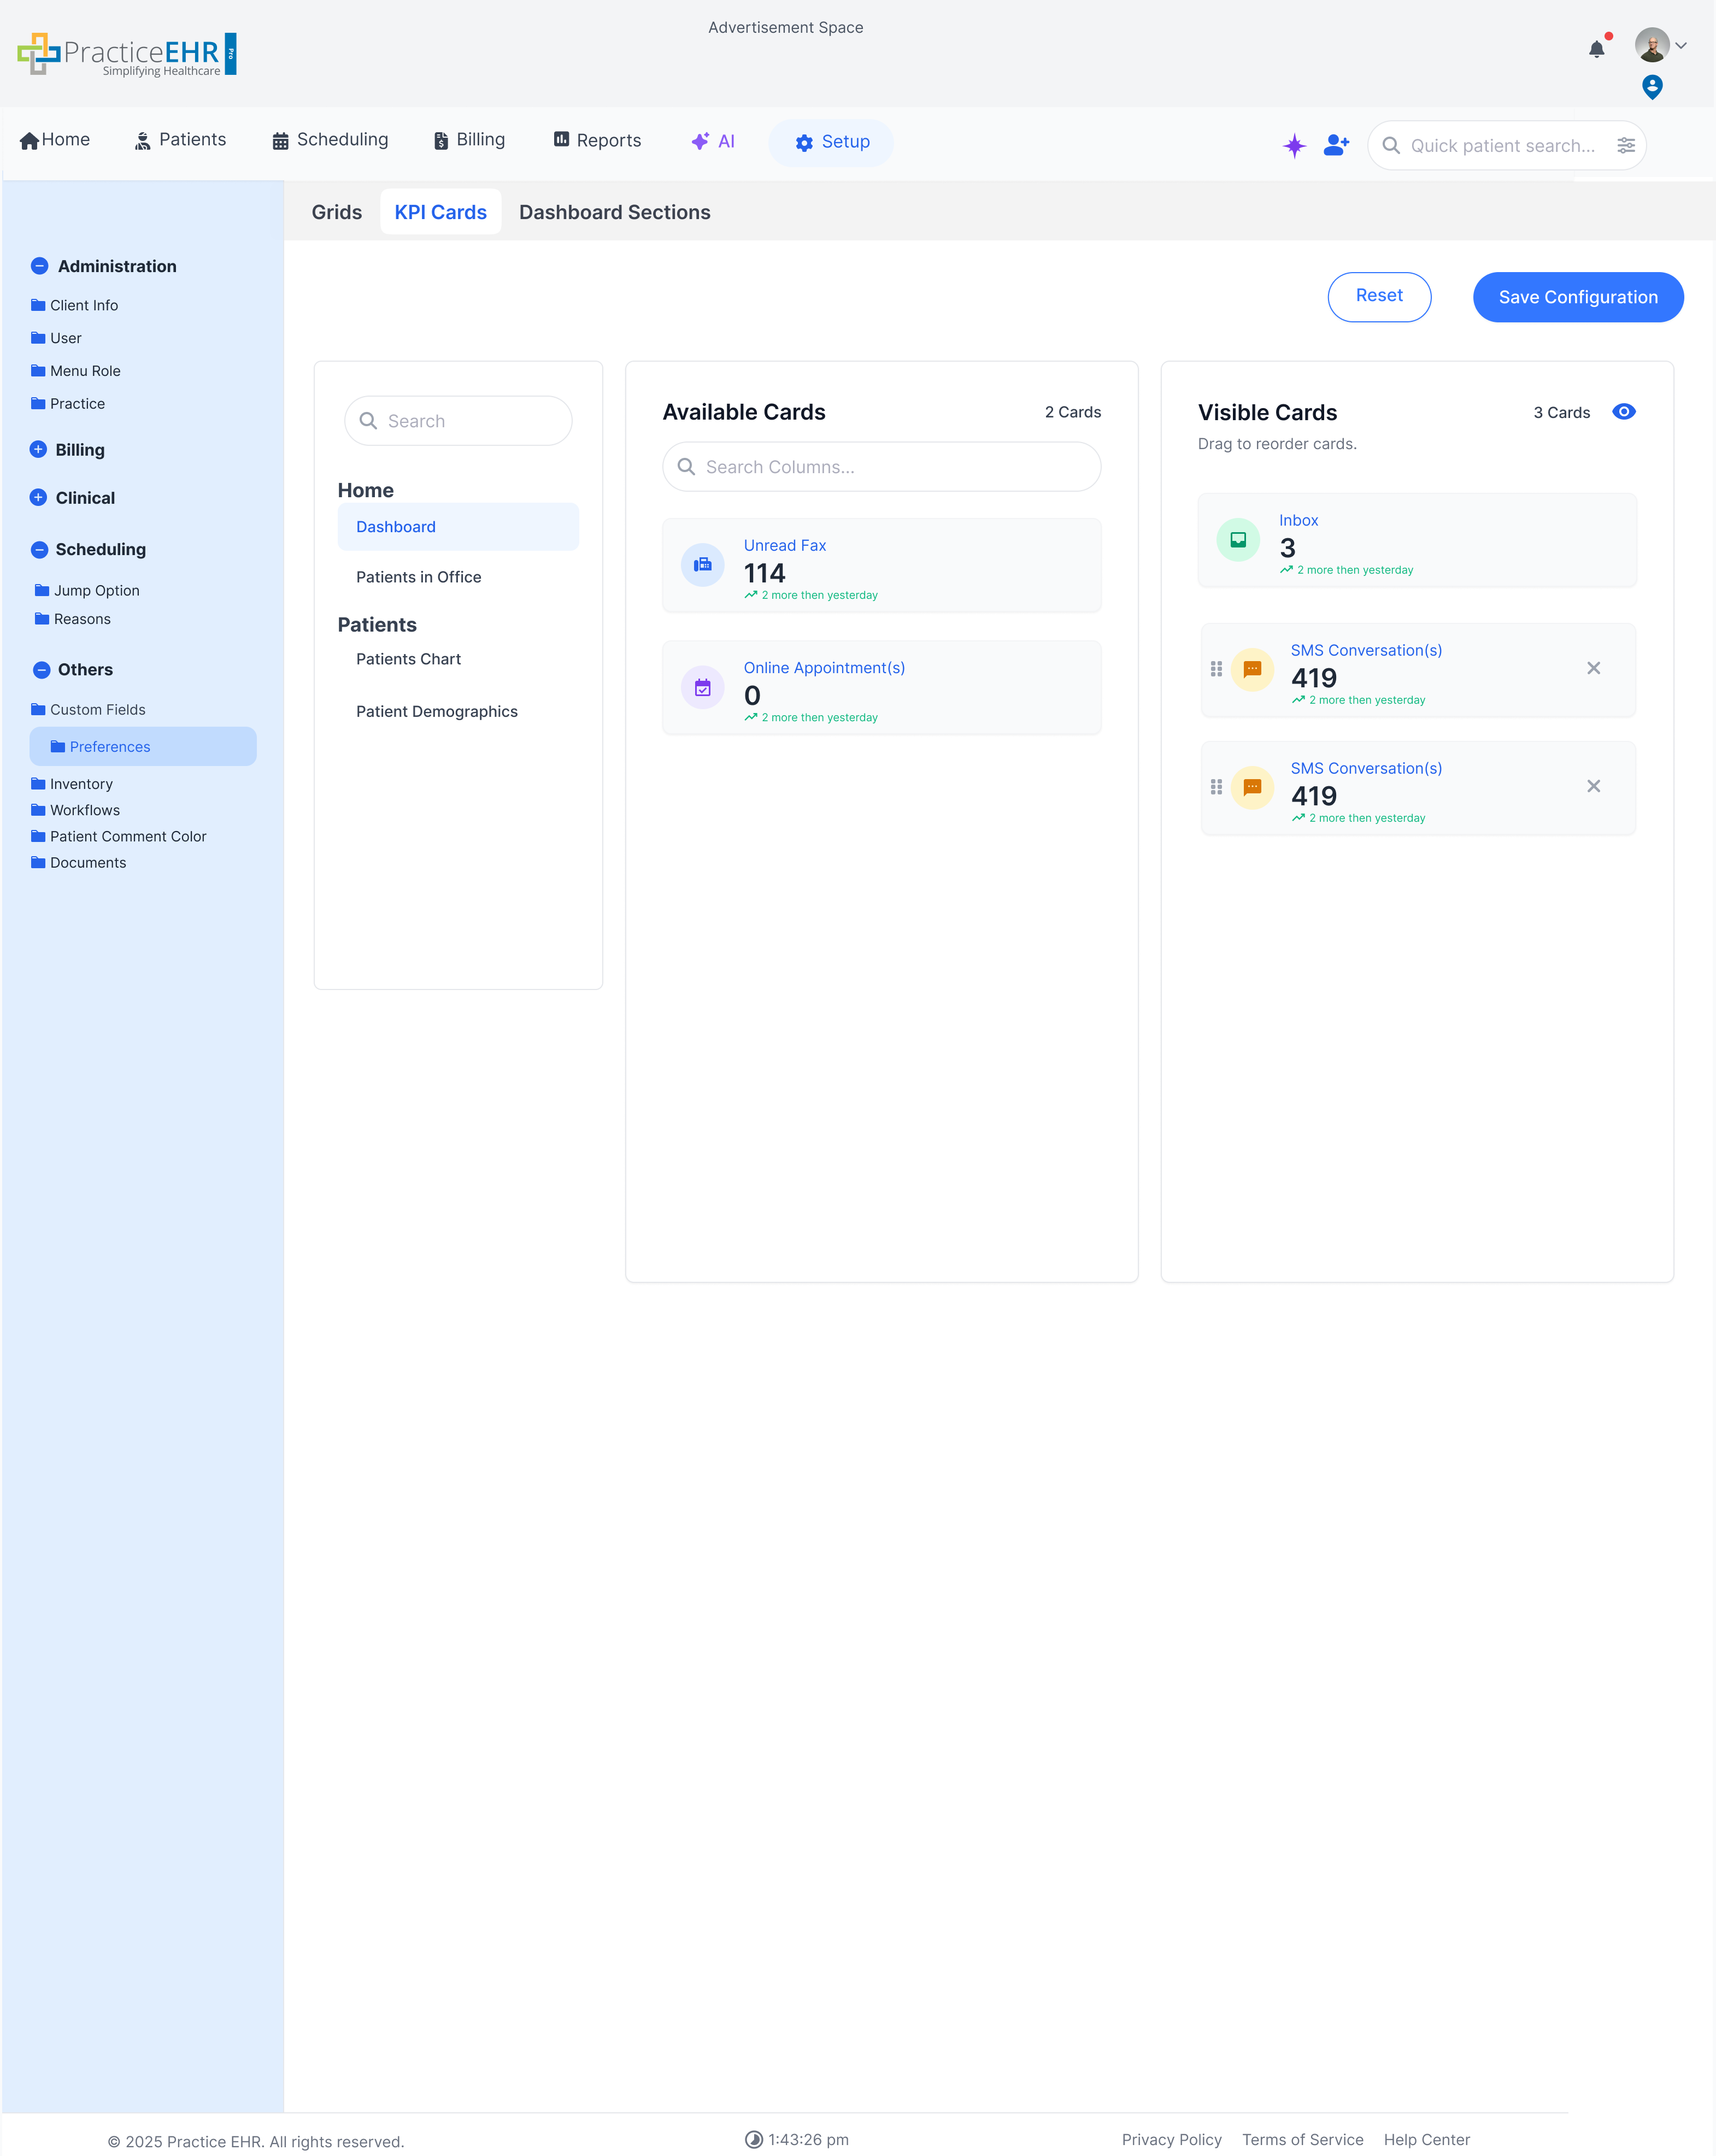Viewport: 1716px width, 2156px height.
Task: Remove the first SMS Conversation(s) card
Action: [x=1593, y=668]
